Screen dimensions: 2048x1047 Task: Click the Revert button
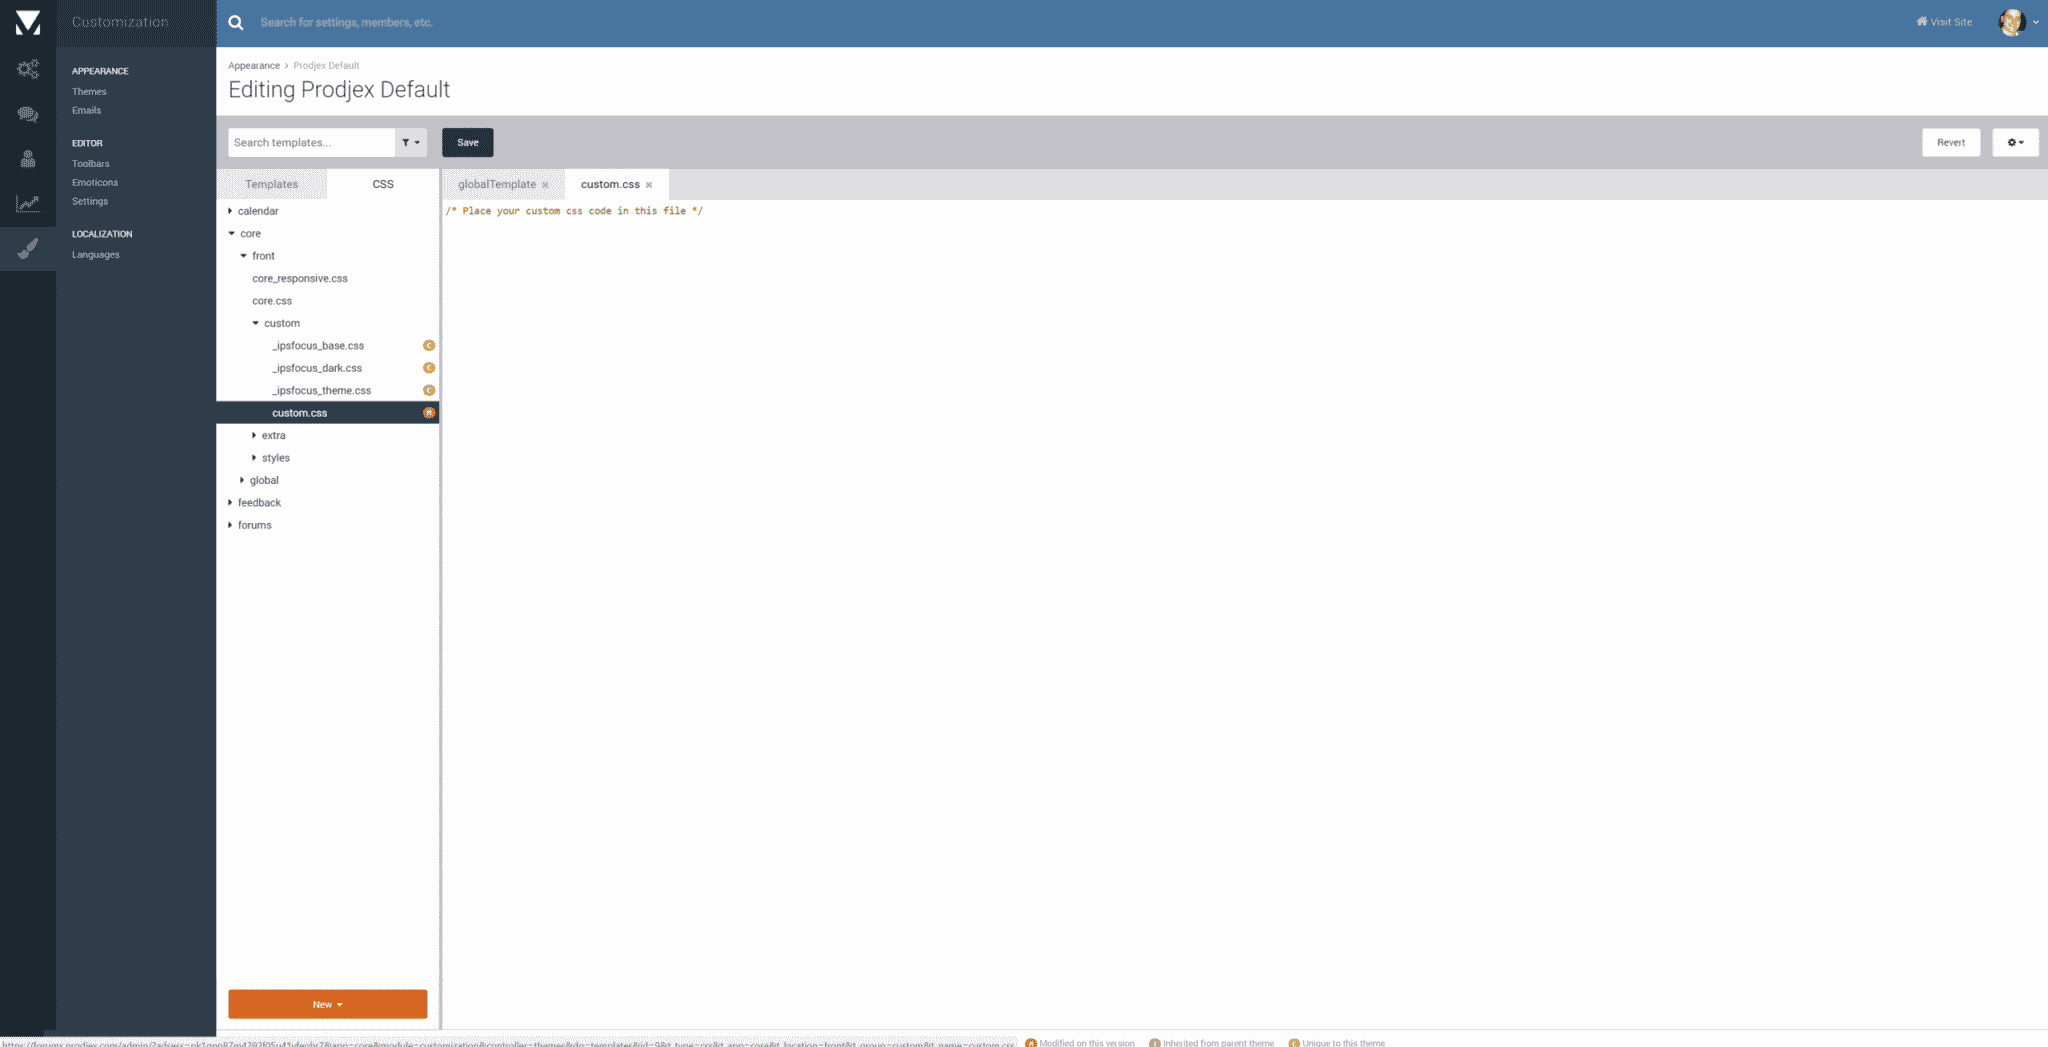[x=1950, y=143]
